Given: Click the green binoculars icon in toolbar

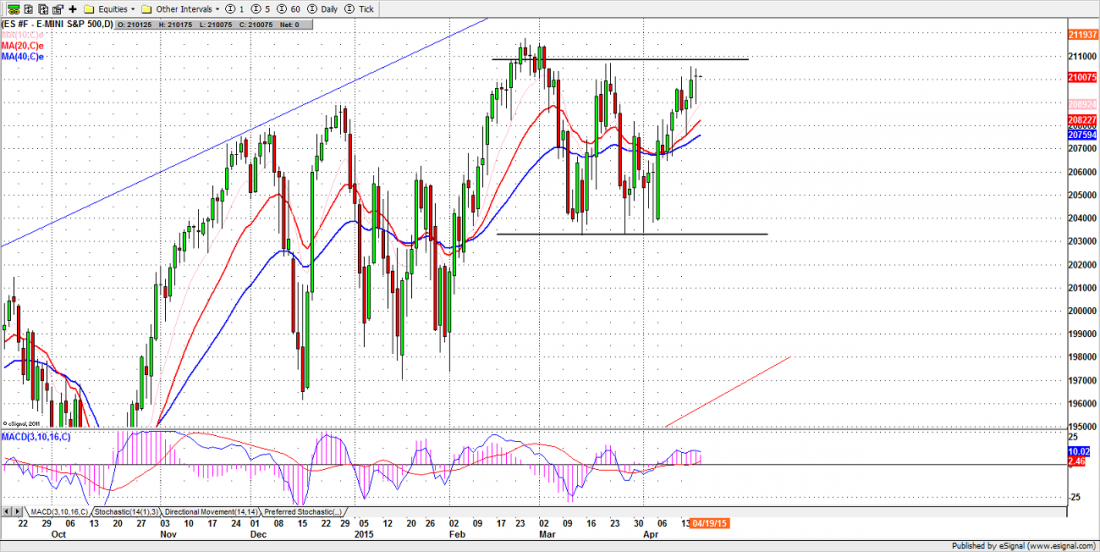Looking at the screenshot, I should (x=13, y=8).
